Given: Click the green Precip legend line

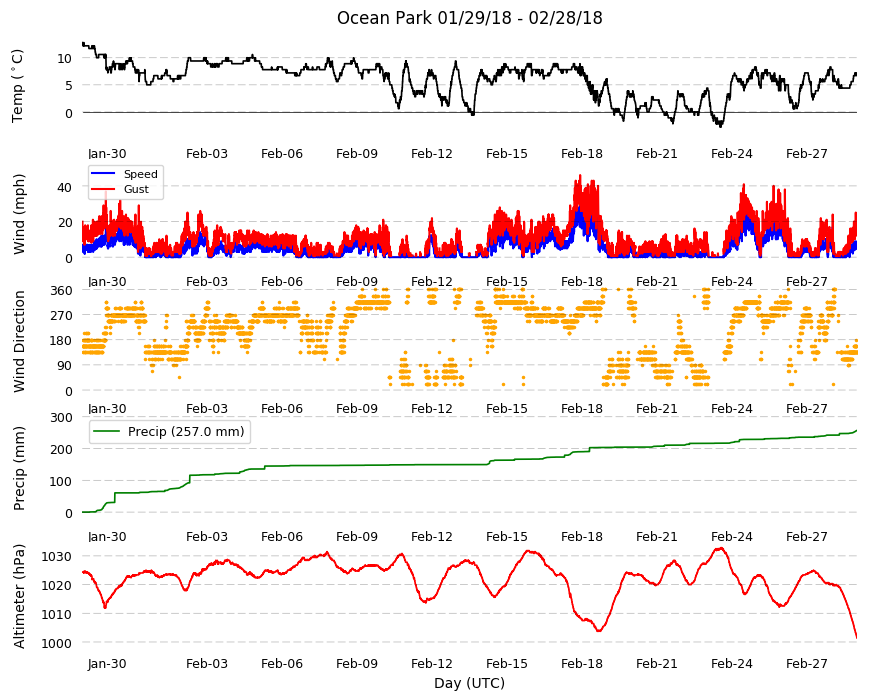Looking at the screenshot, I should tap(107, 431).
